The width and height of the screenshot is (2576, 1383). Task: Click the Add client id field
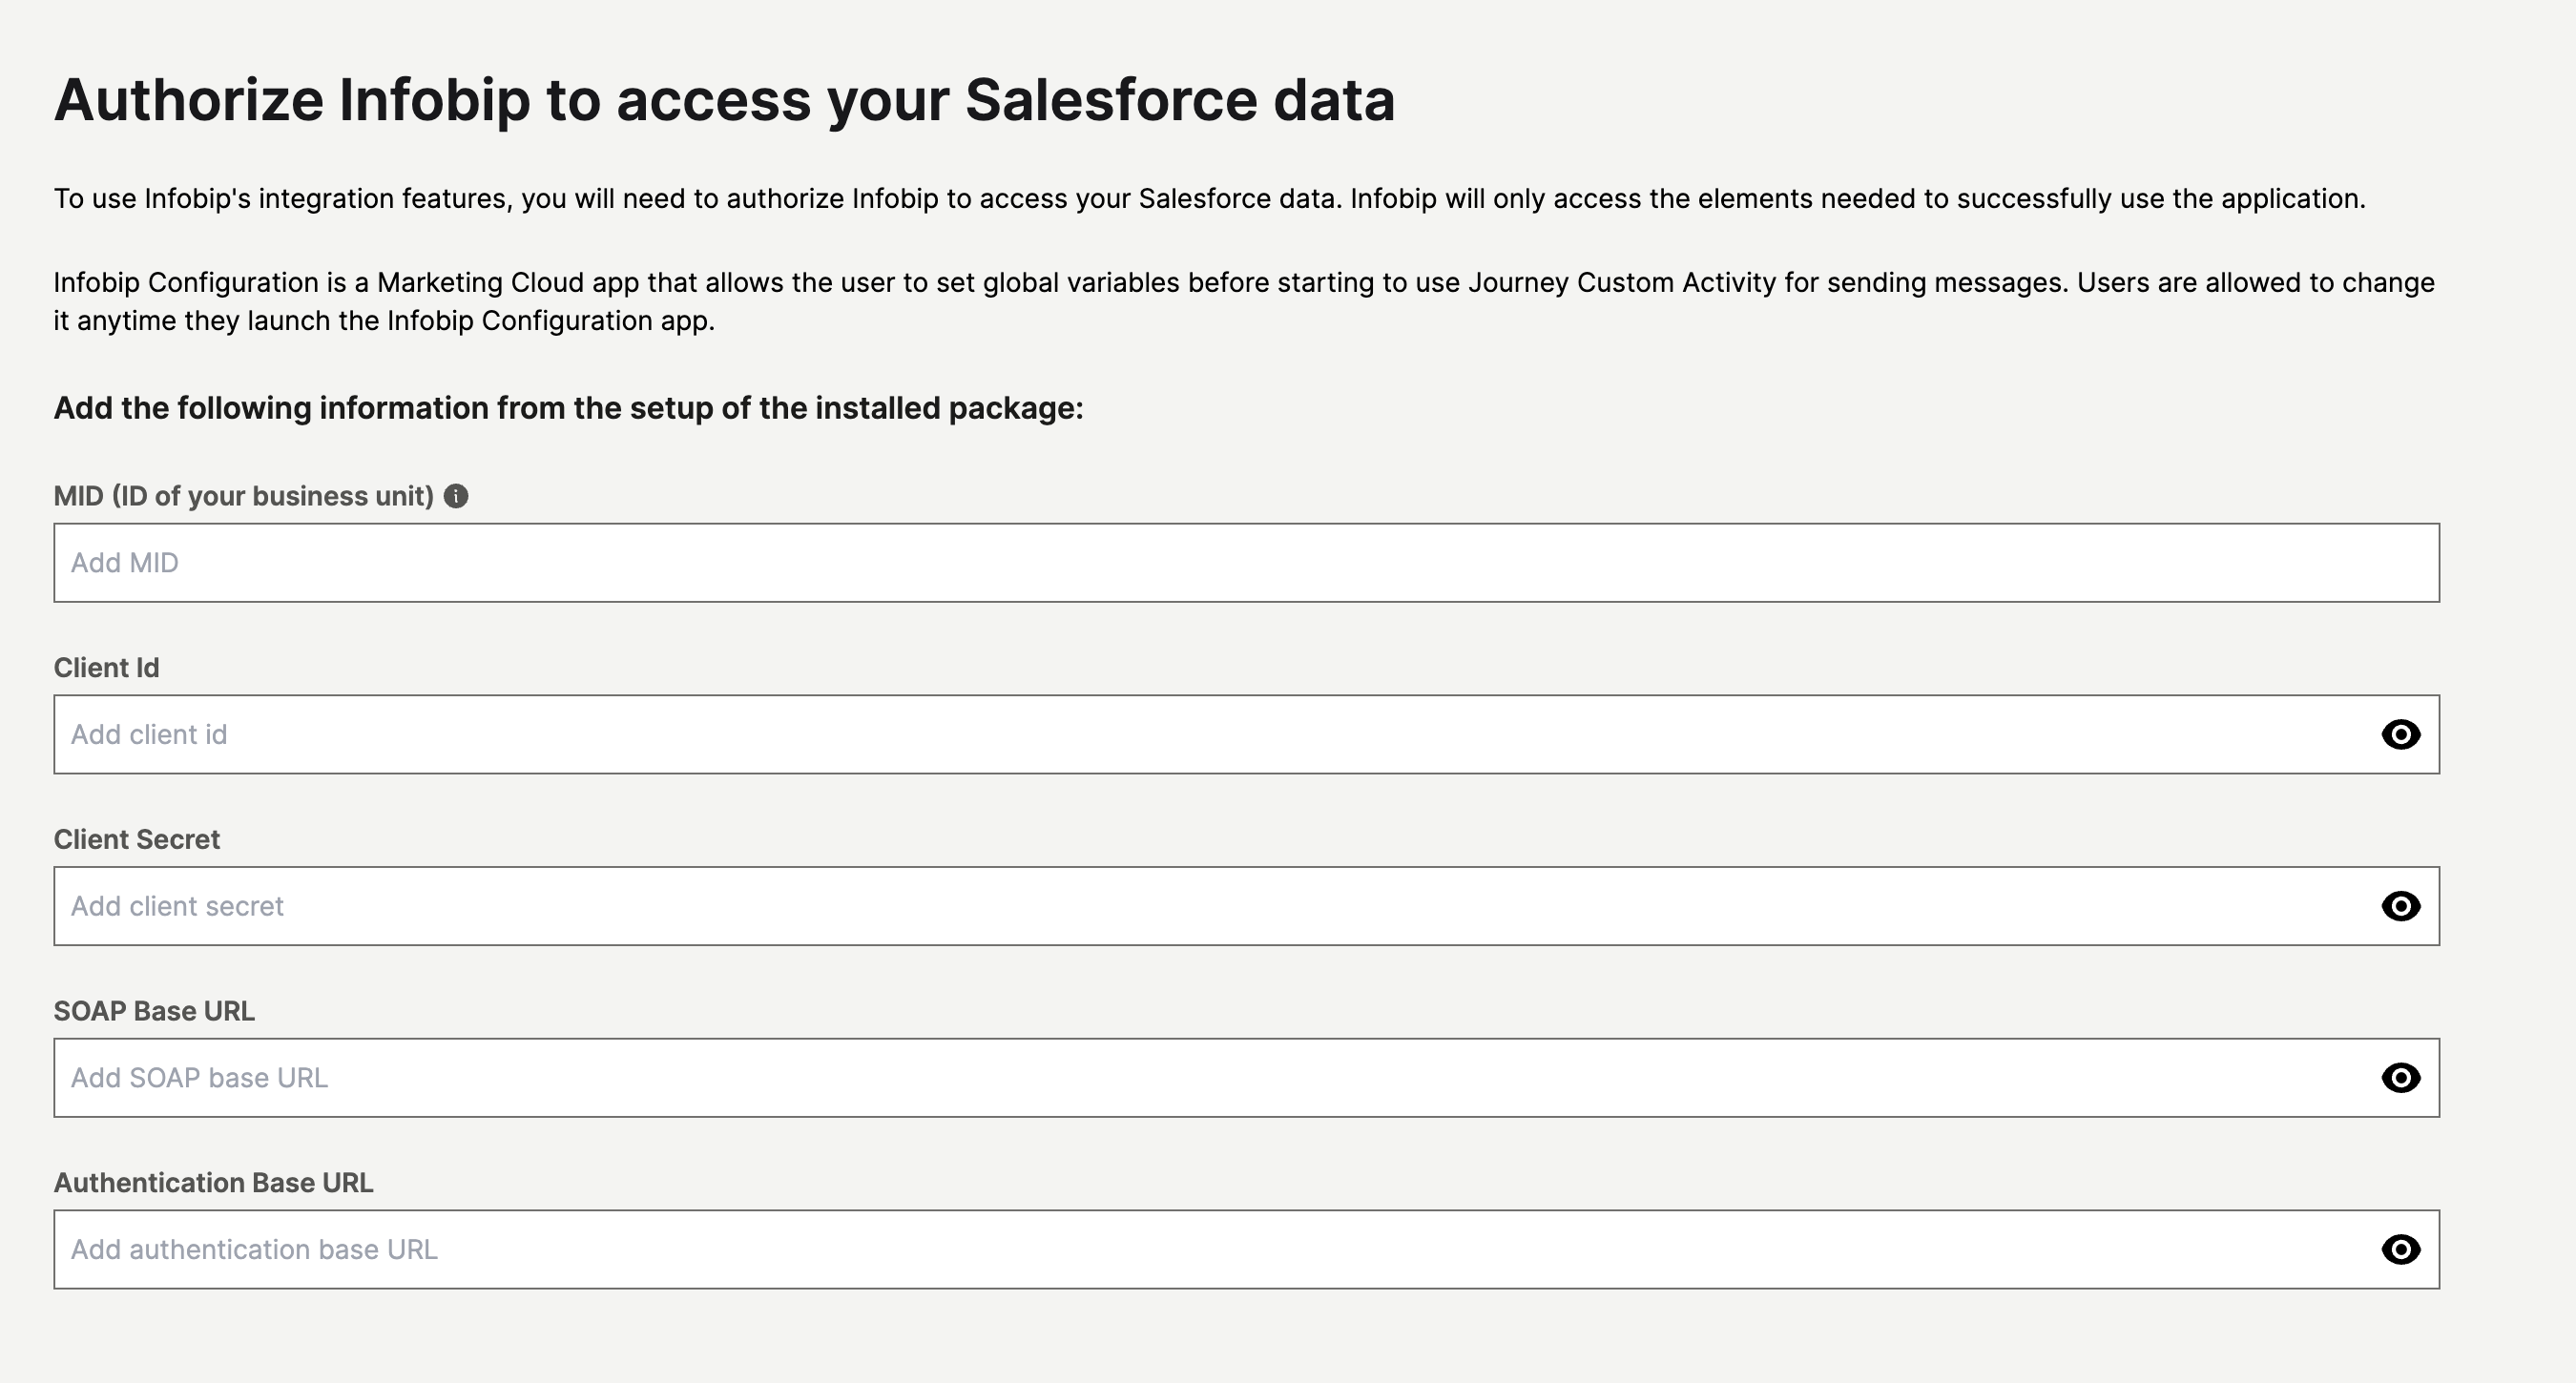[x=1246, y=734]
